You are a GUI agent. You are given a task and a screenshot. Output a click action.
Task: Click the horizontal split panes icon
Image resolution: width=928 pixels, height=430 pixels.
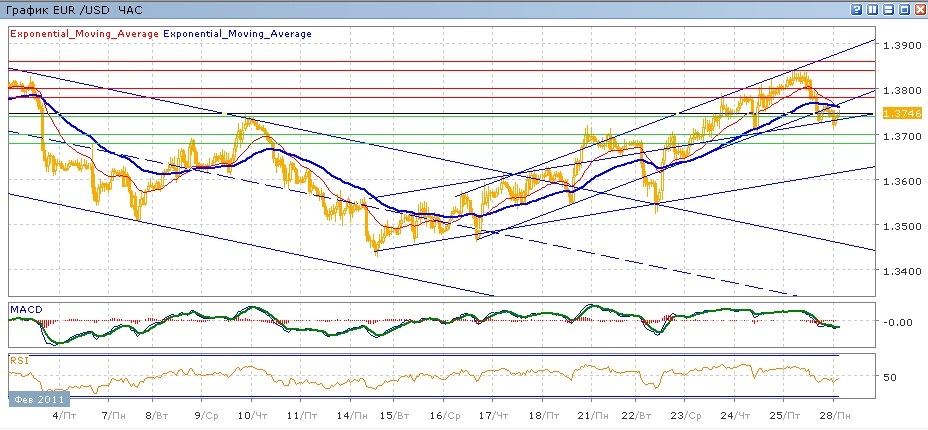point(888,9)
